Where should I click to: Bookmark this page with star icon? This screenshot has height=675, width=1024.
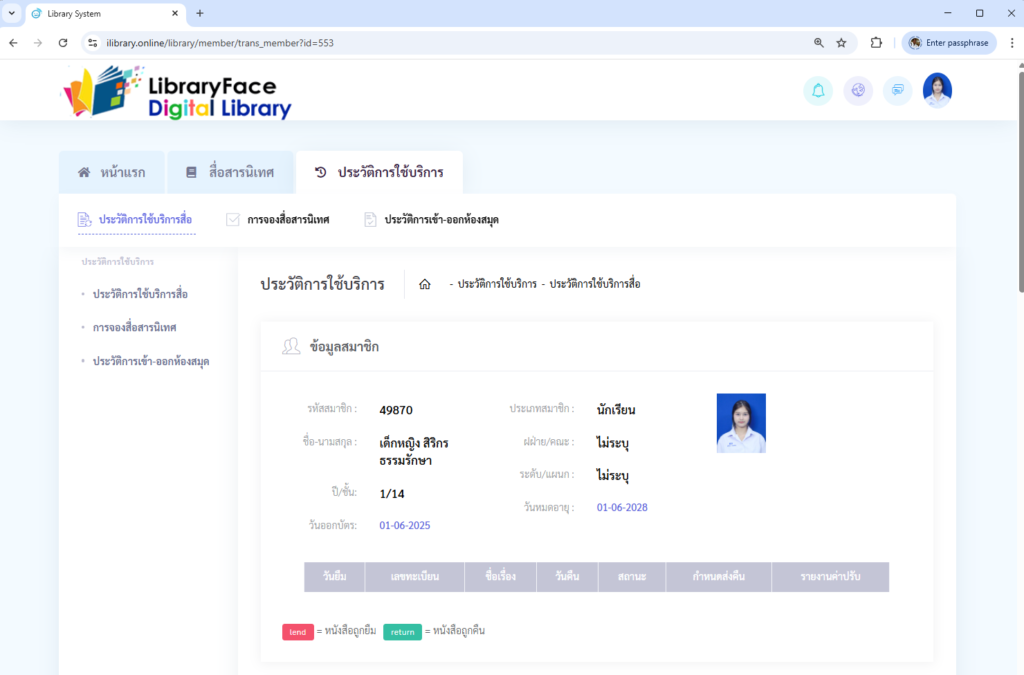(x=841, y=43)
